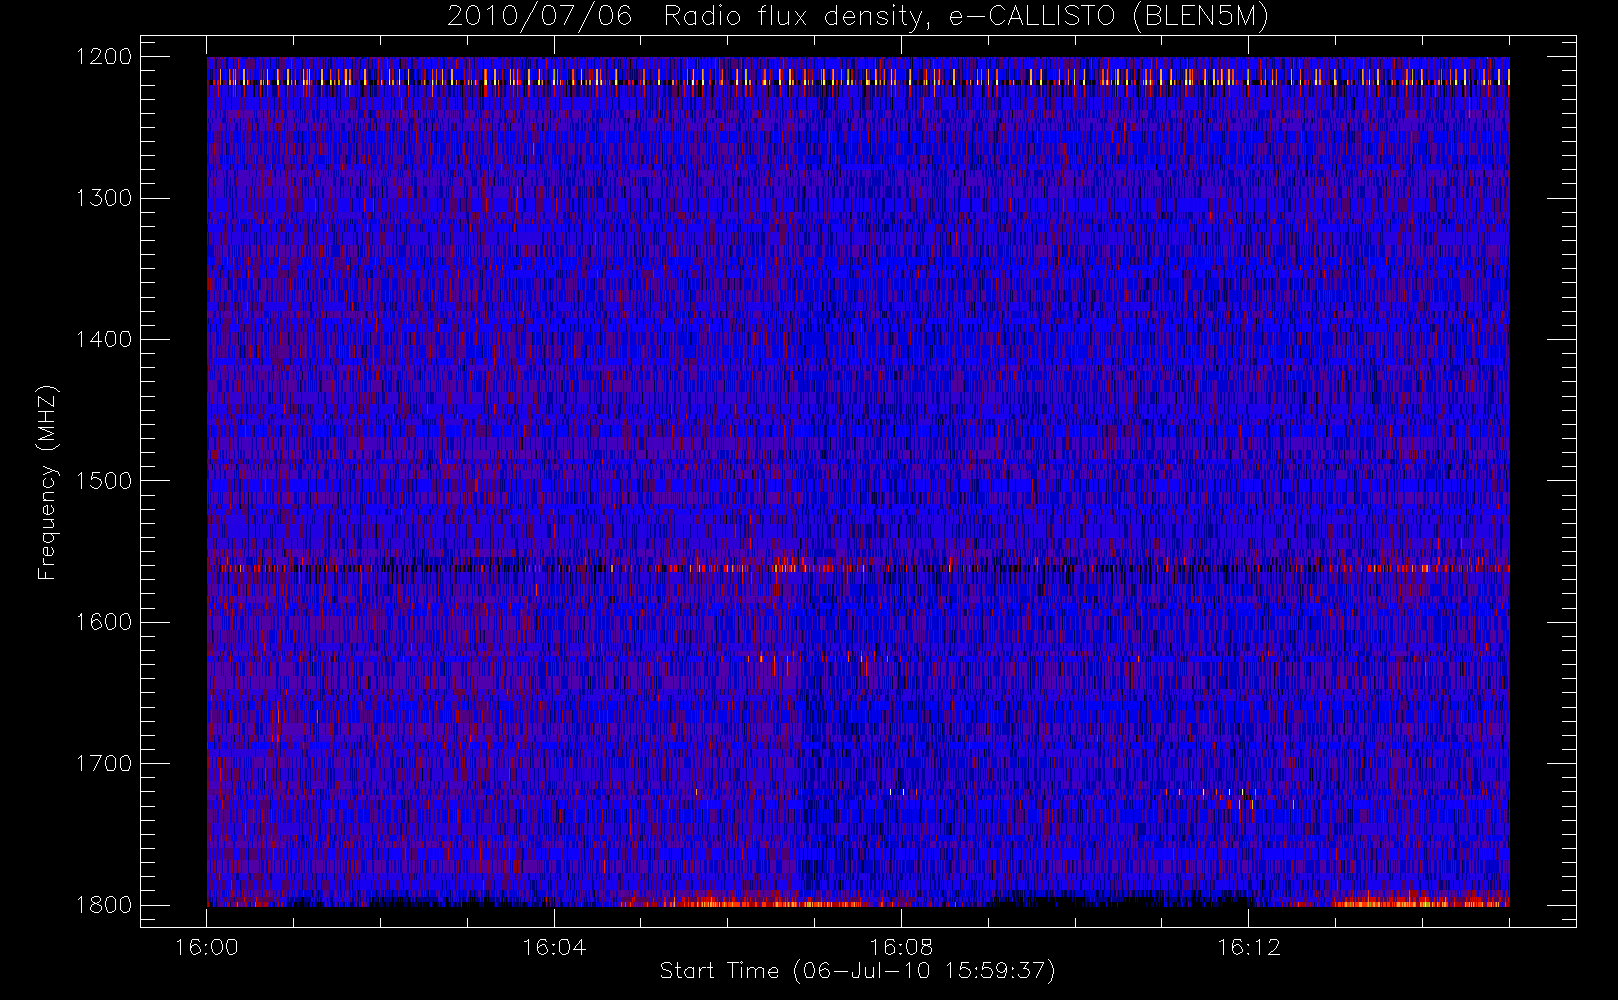
Task: Click the 1600 frequency tick label
Action: pos(104,622)
